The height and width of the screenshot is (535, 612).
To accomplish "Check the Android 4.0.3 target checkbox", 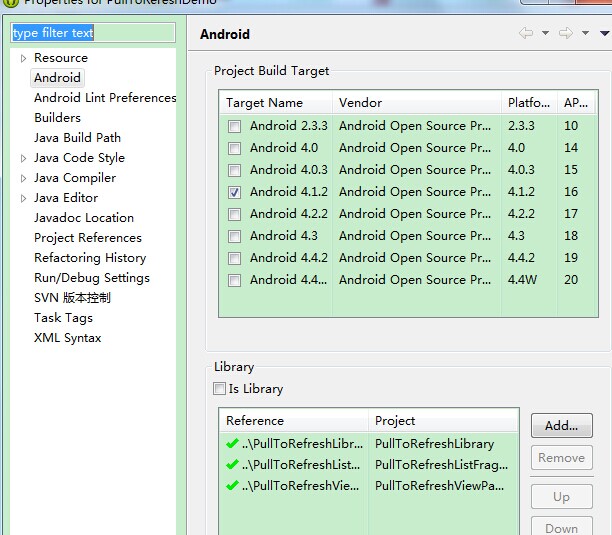I will pyautogui.click(x=235, y=170).
